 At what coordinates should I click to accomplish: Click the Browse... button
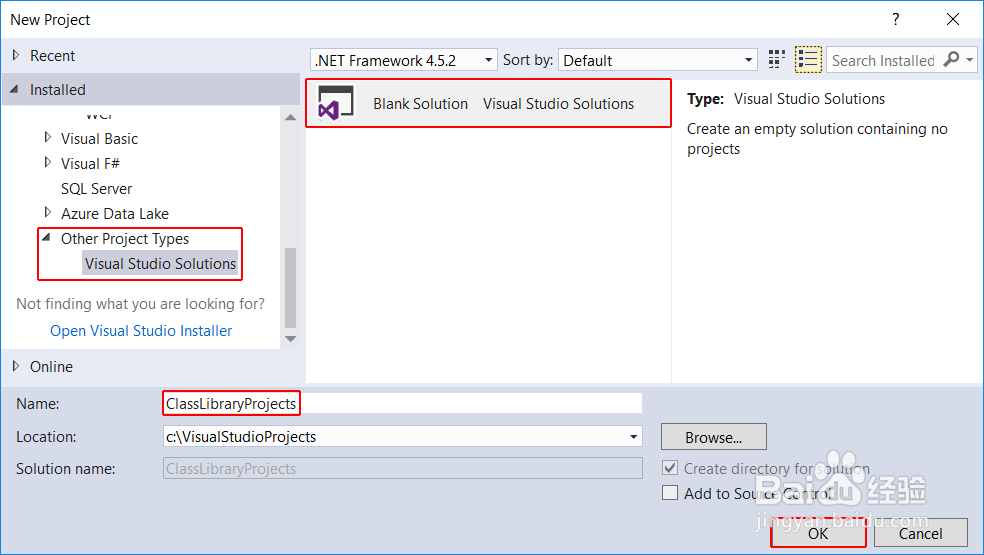[x=714, y=437]
